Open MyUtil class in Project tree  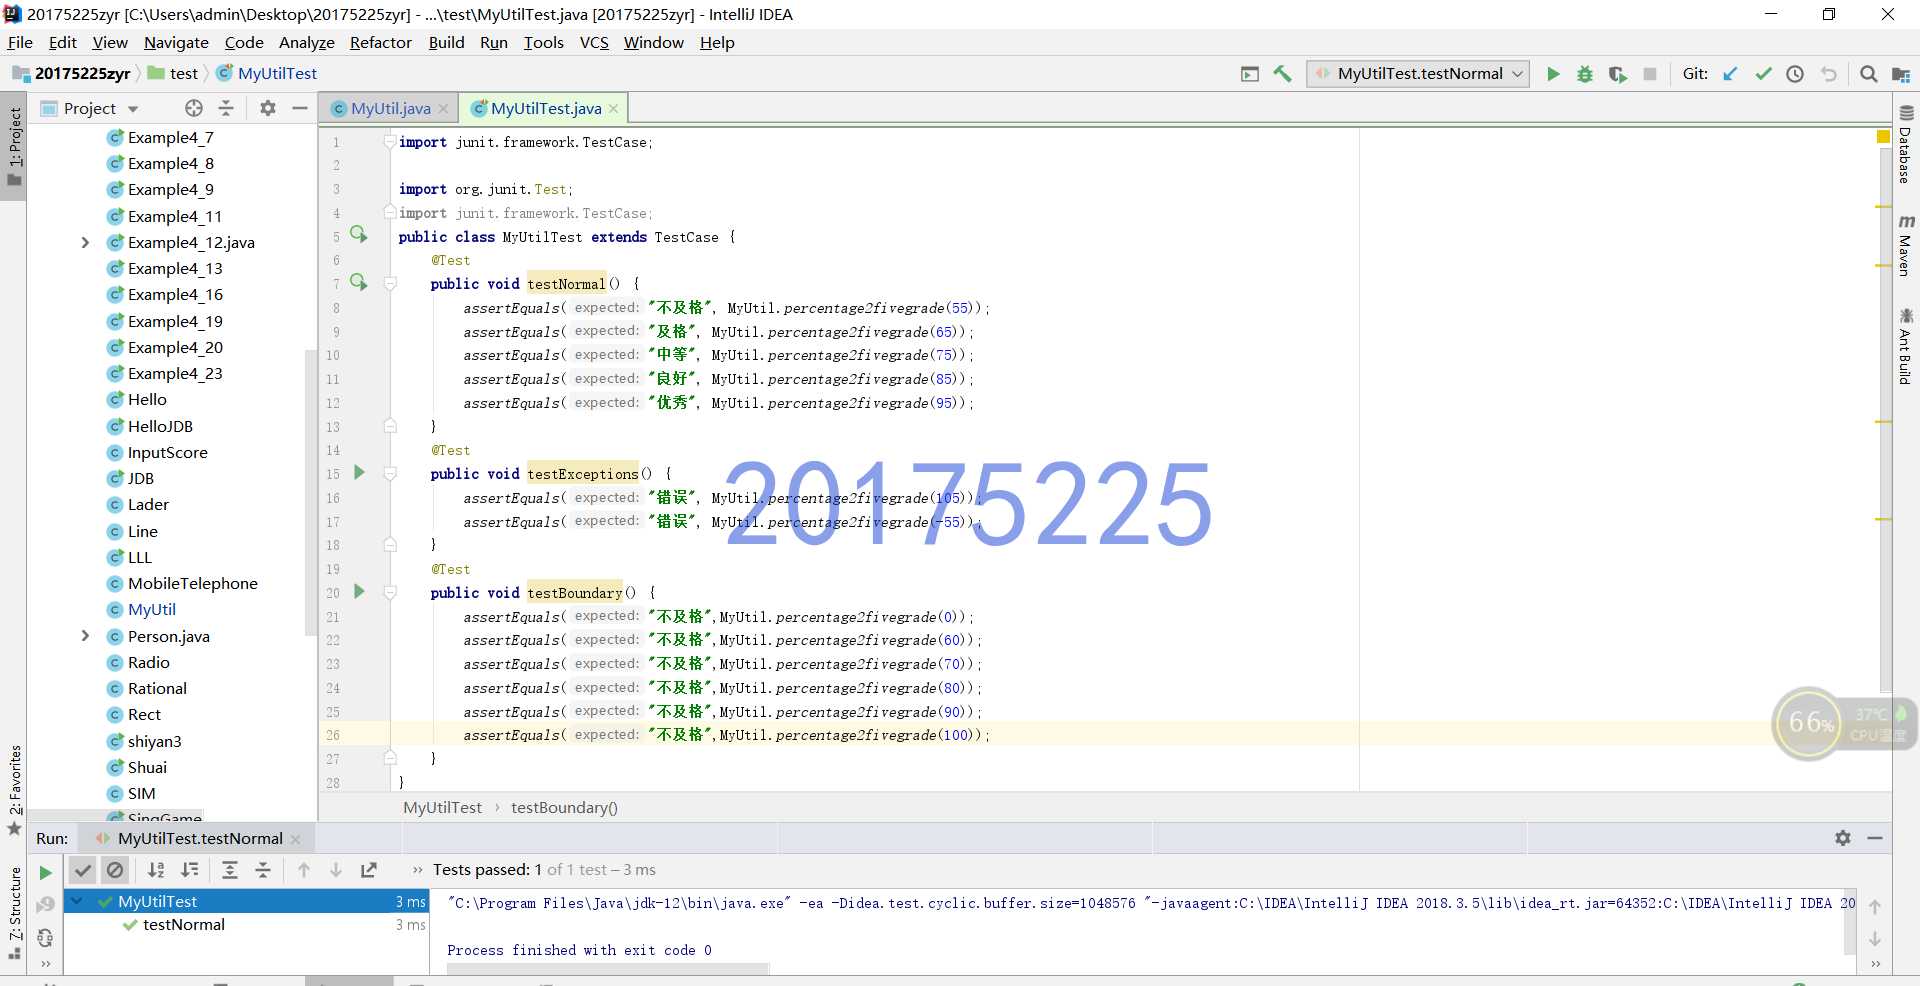[x=152, y=609]
